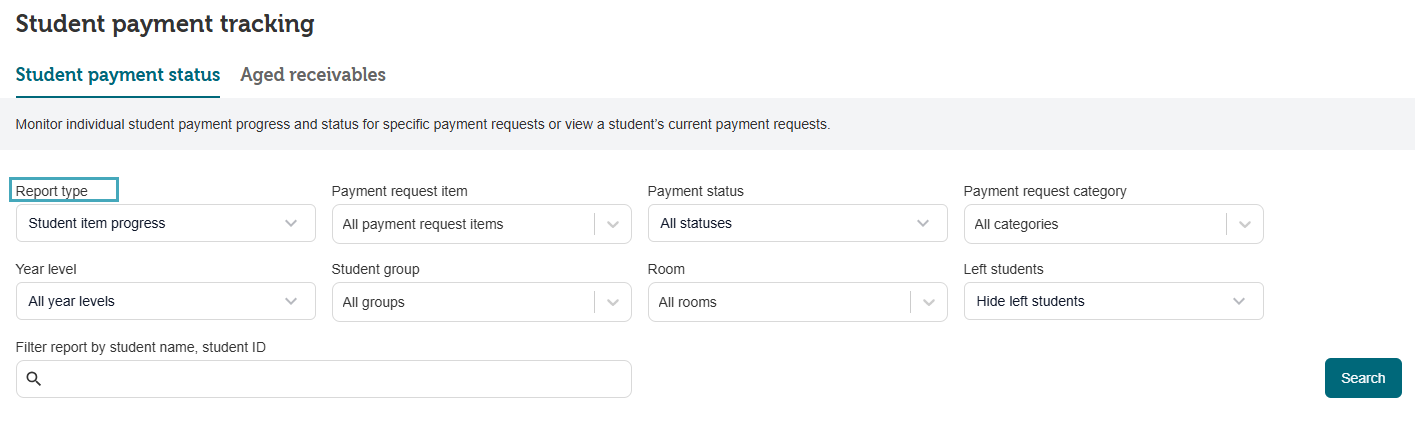This screenshot has height=423, width=1415.
Task: Click the Payment request item chevron arrow
Action: tap(613, 224)
